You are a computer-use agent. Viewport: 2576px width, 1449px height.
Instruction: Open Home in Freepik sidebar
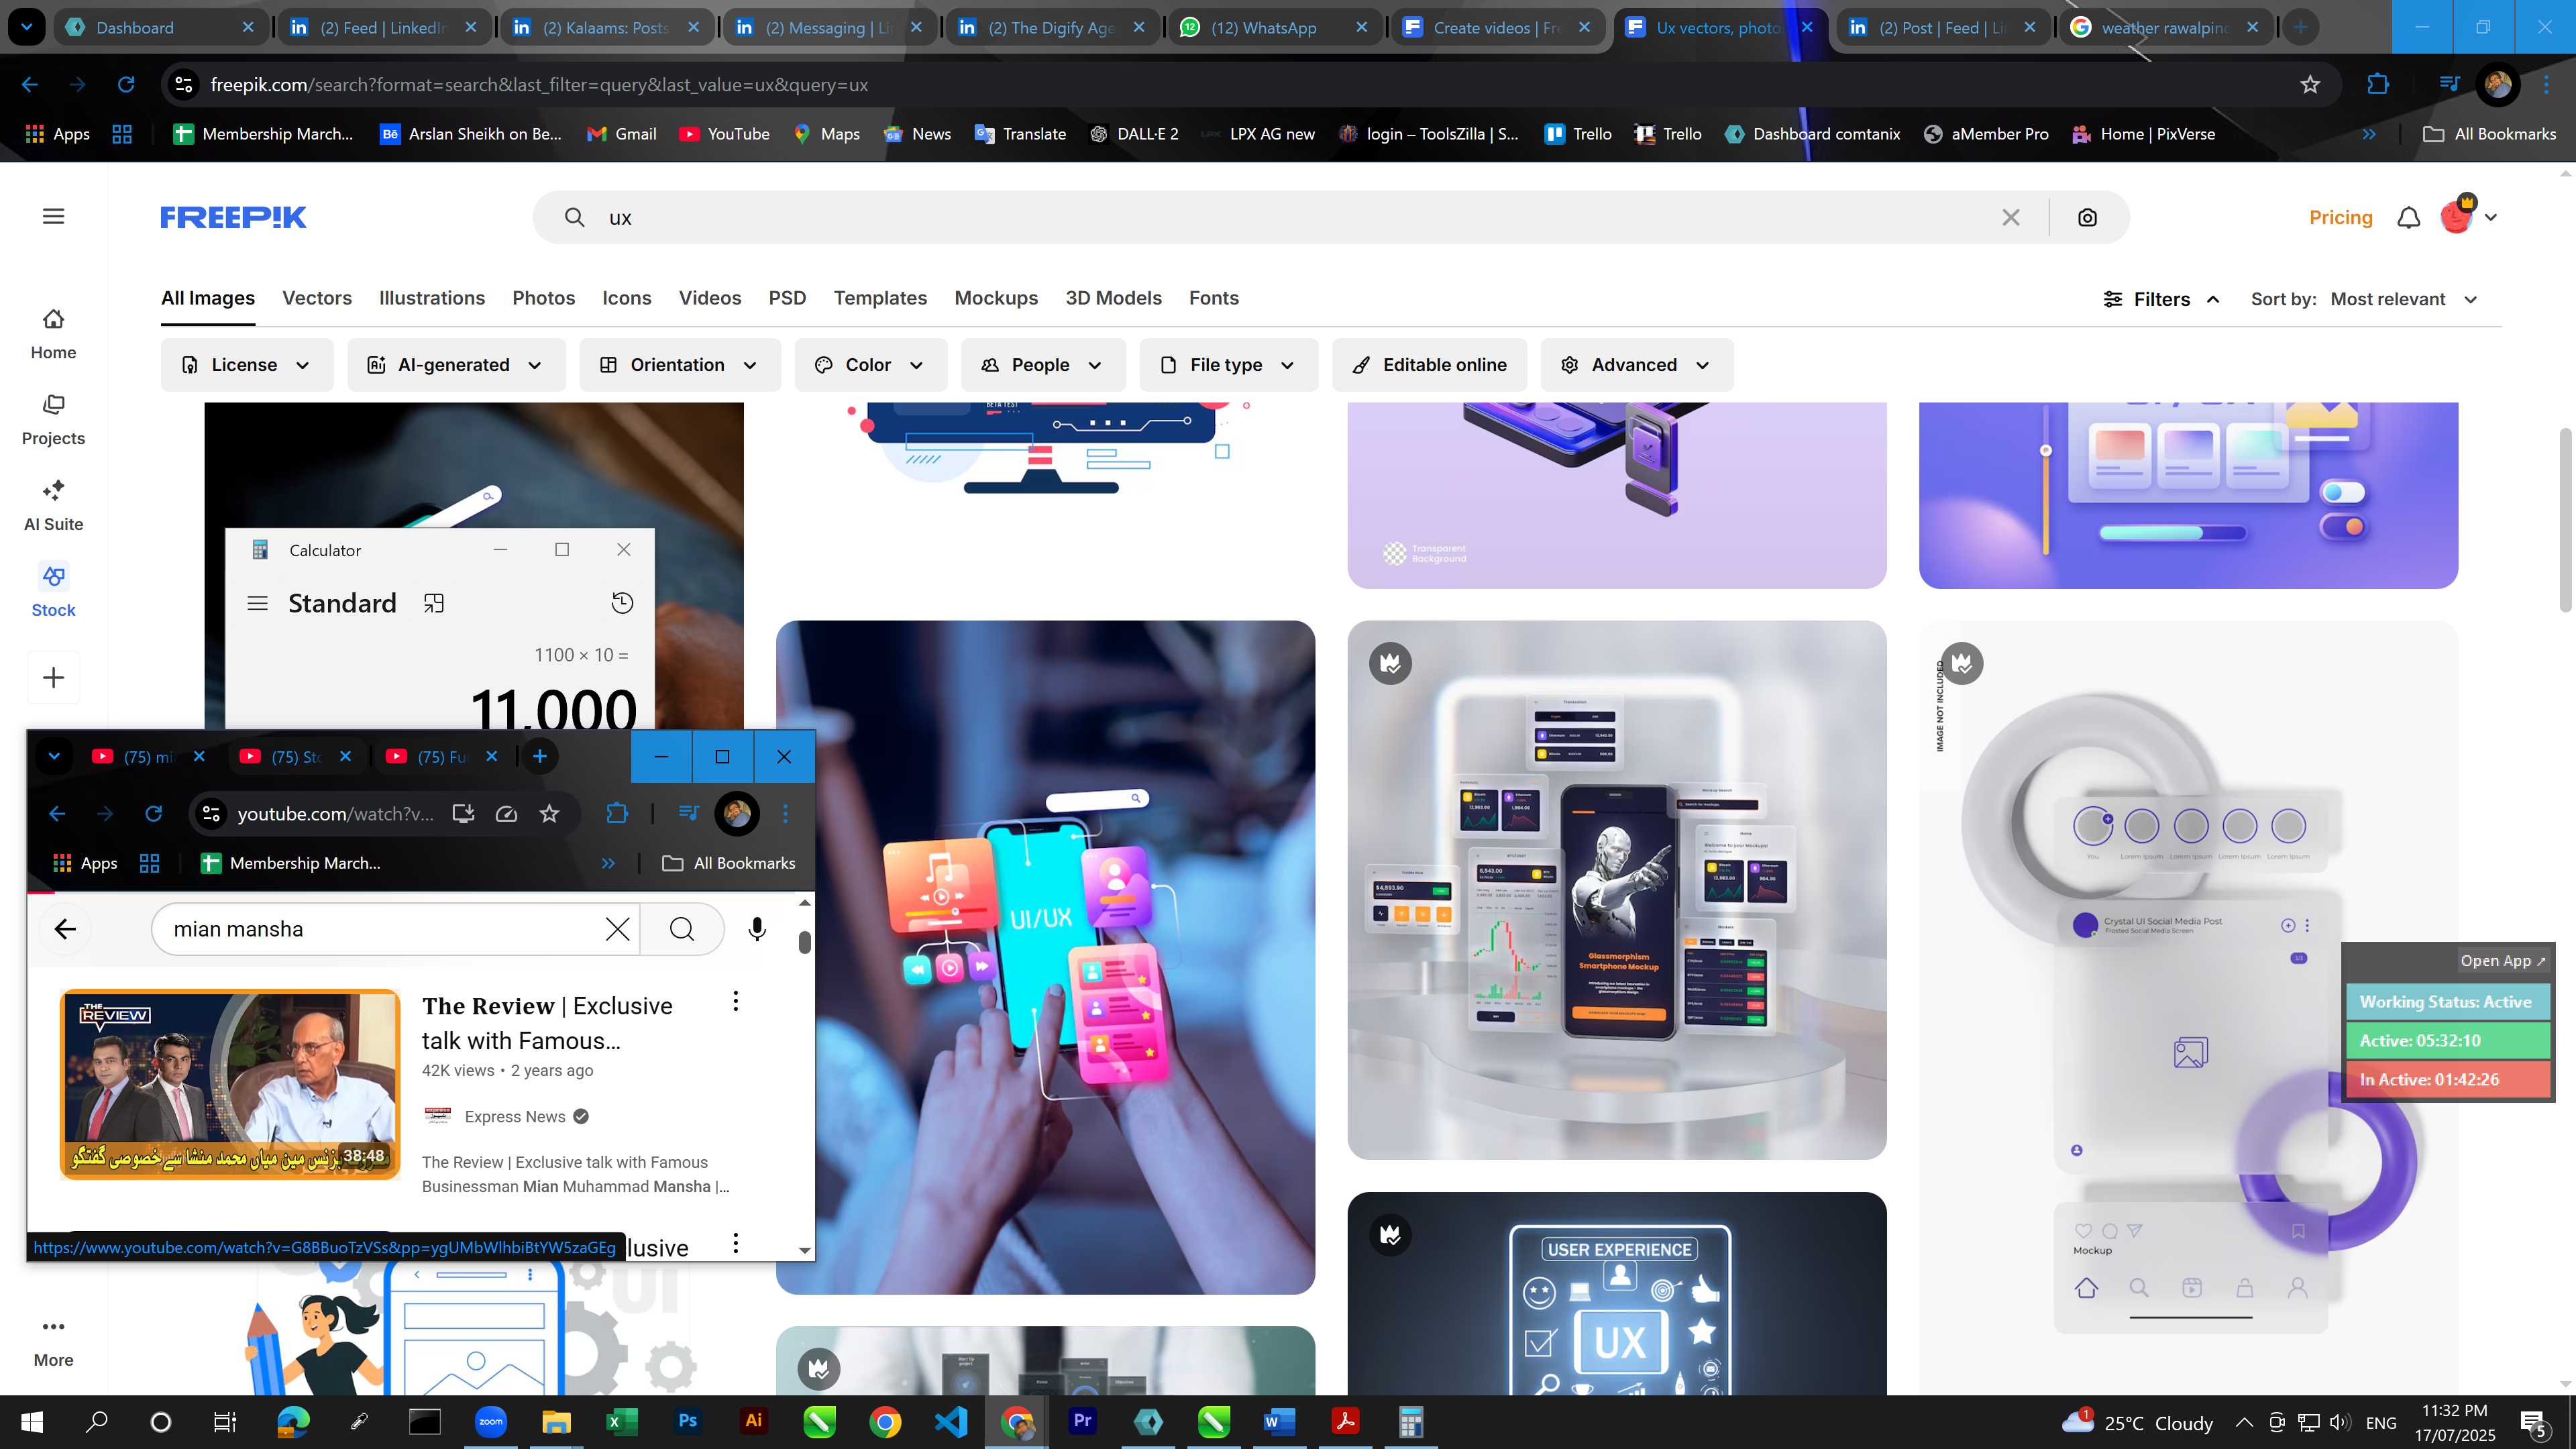[x=53, y=334]
